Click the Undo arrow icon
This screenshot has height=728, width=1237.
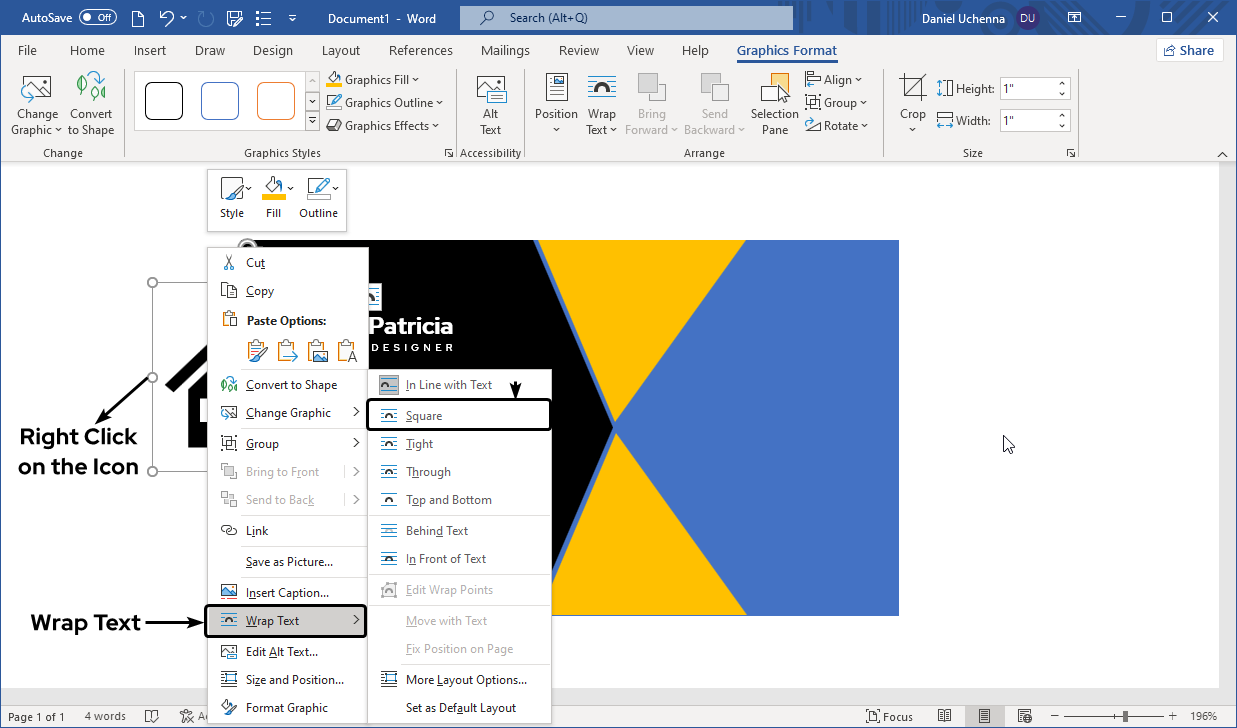167,18
